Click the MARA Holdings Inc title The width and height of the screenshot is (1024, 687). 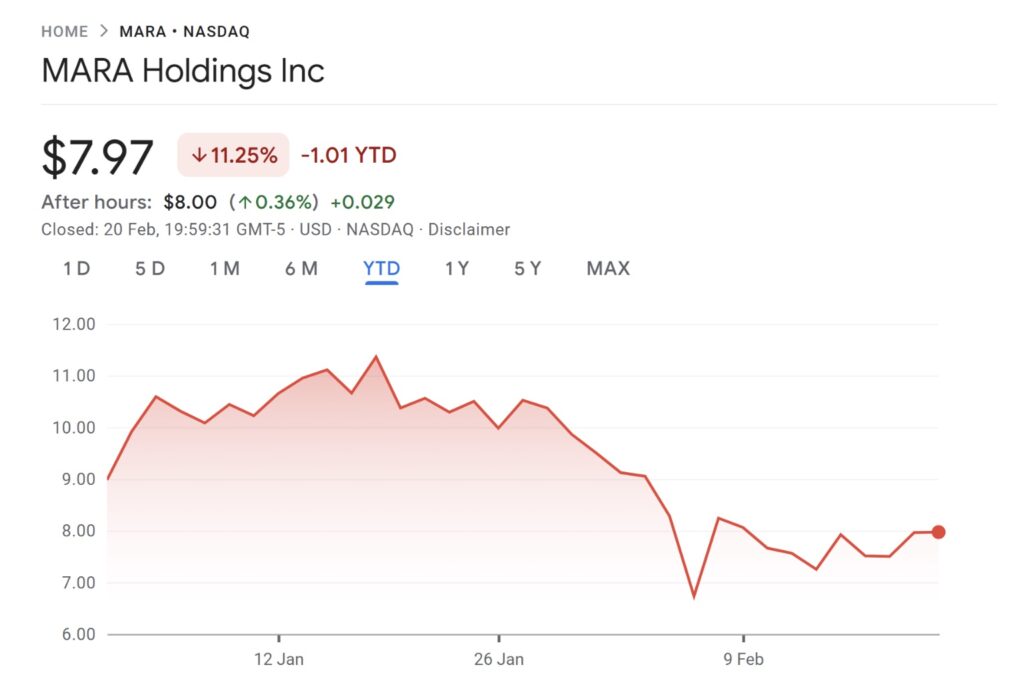[x=183, y=71]
